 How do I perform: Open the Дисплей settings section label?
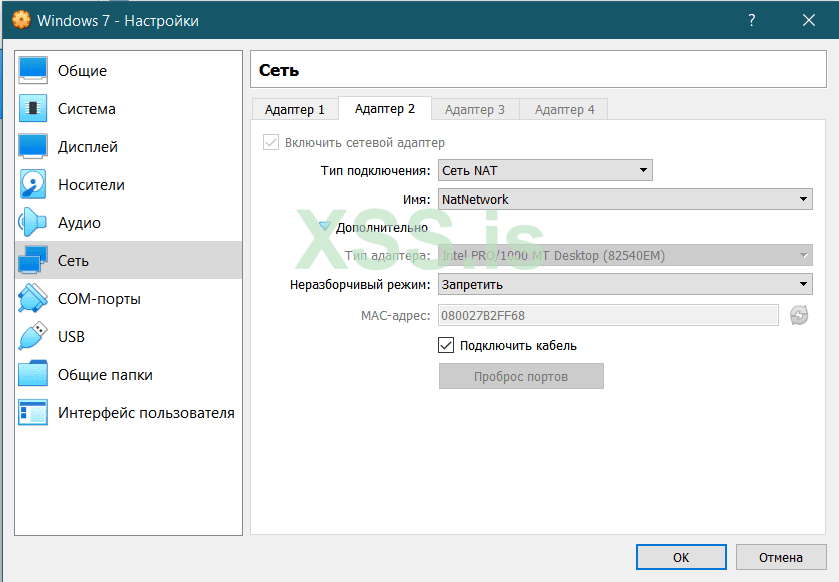point(88,147)
